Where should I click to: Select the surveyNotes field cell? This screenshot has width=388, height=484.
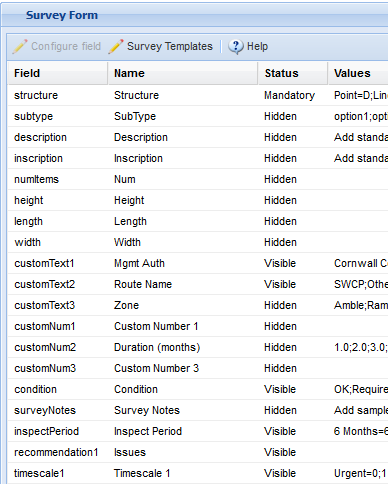(x=58, y=410)
